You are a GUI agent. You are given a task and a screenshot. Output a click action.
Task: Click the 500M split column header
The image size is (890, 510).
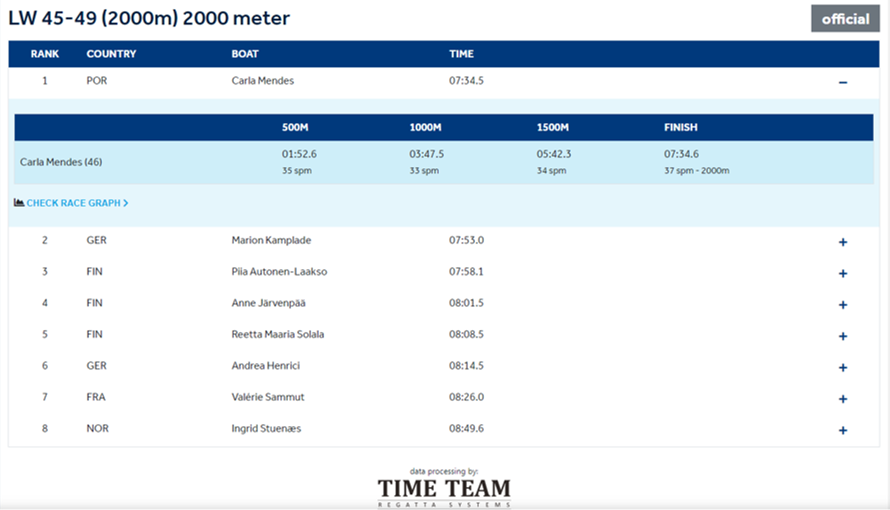click(x=295, y=128)
